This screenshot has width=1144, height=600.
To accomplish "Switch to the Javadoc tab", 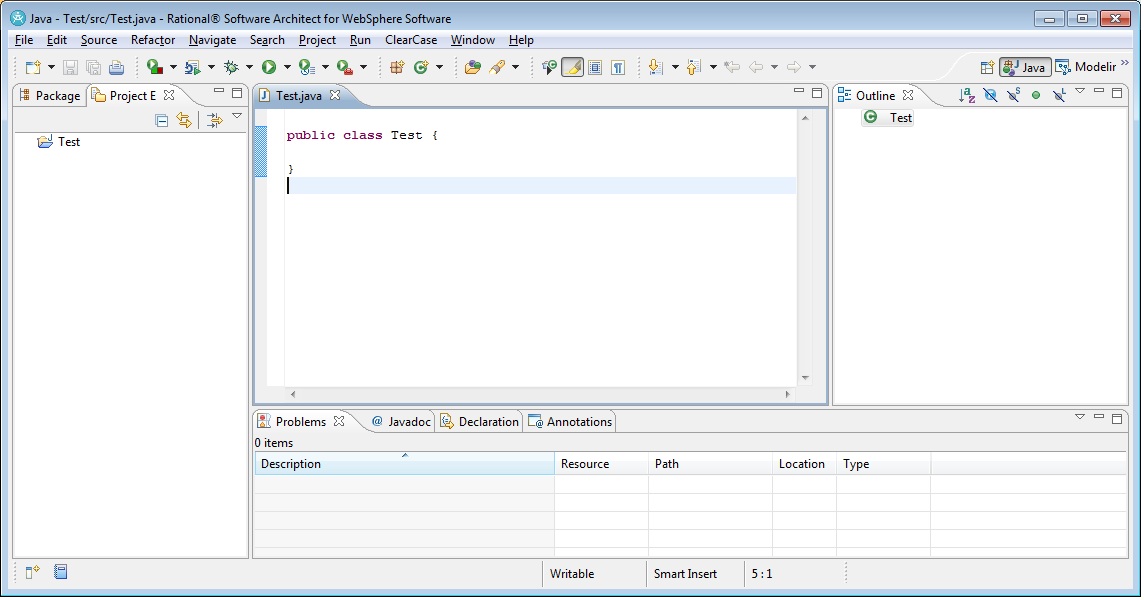I will (x=400, y=422).
